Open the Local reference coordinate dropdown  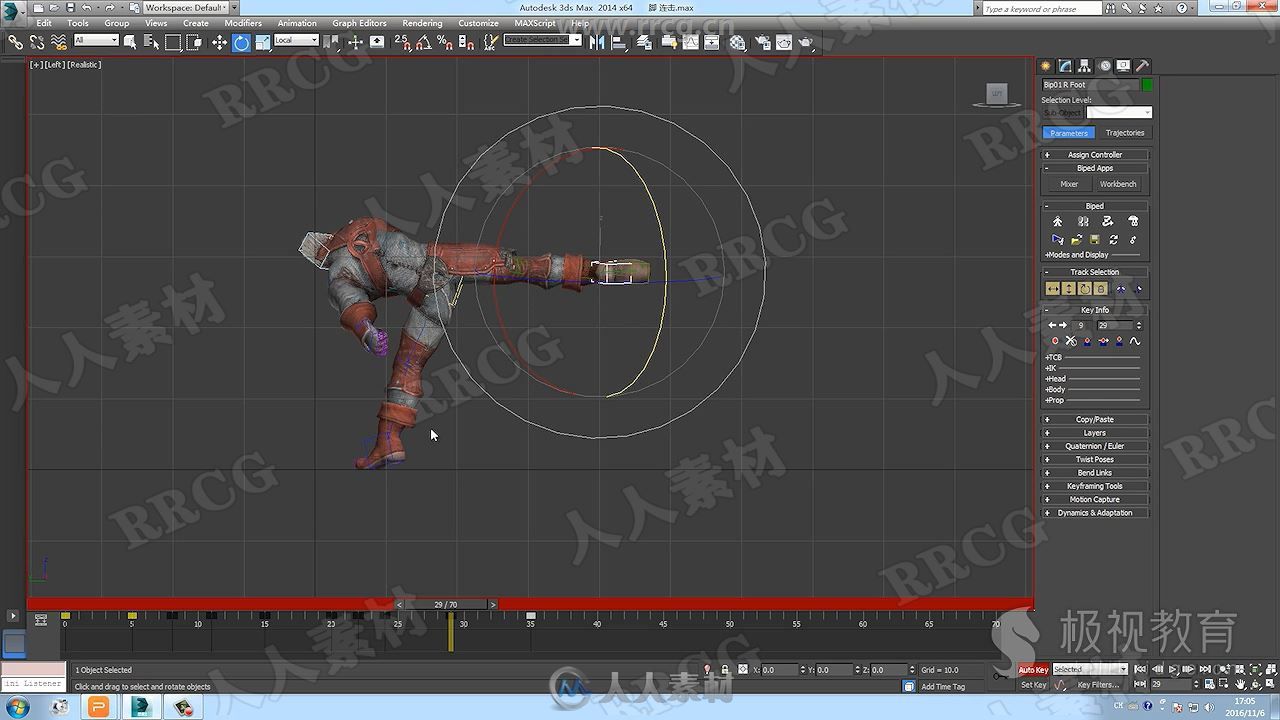click(x=296, y=41)
